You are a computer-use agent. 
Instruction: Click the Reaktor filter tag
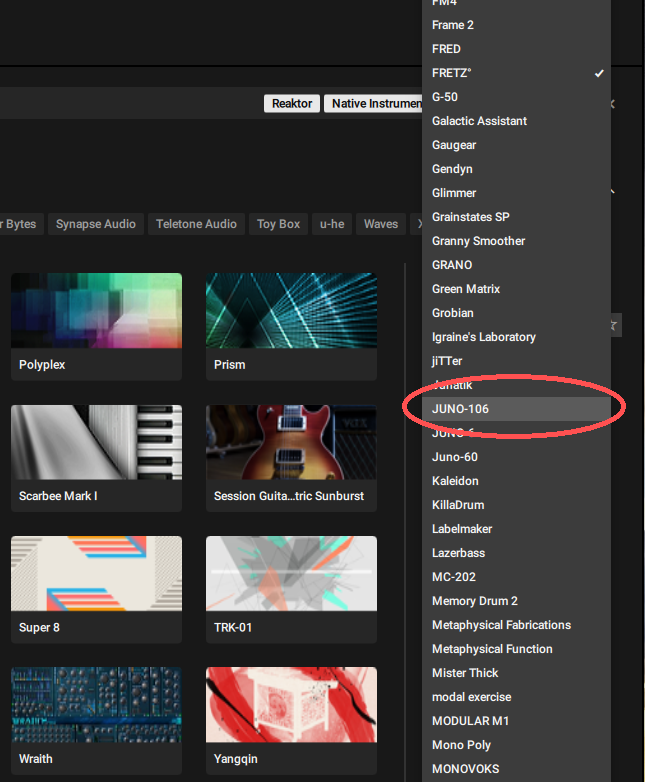click(292, 103)
